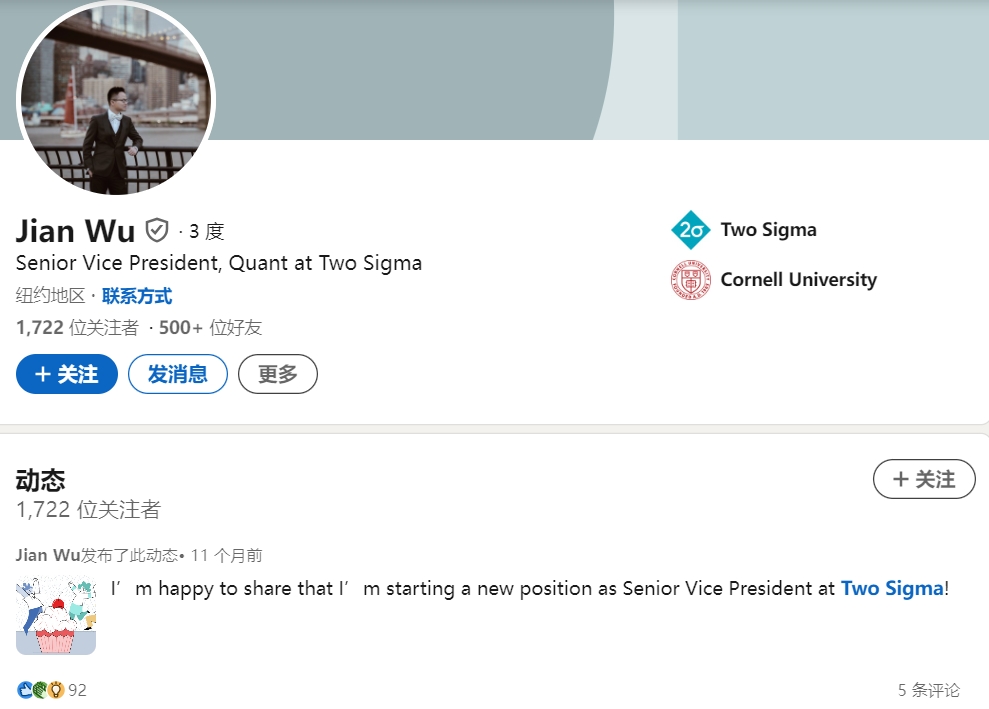Viewport: 989px width, 709px height.
Task: Open the new position announcement post text
Action: (470, 588)
